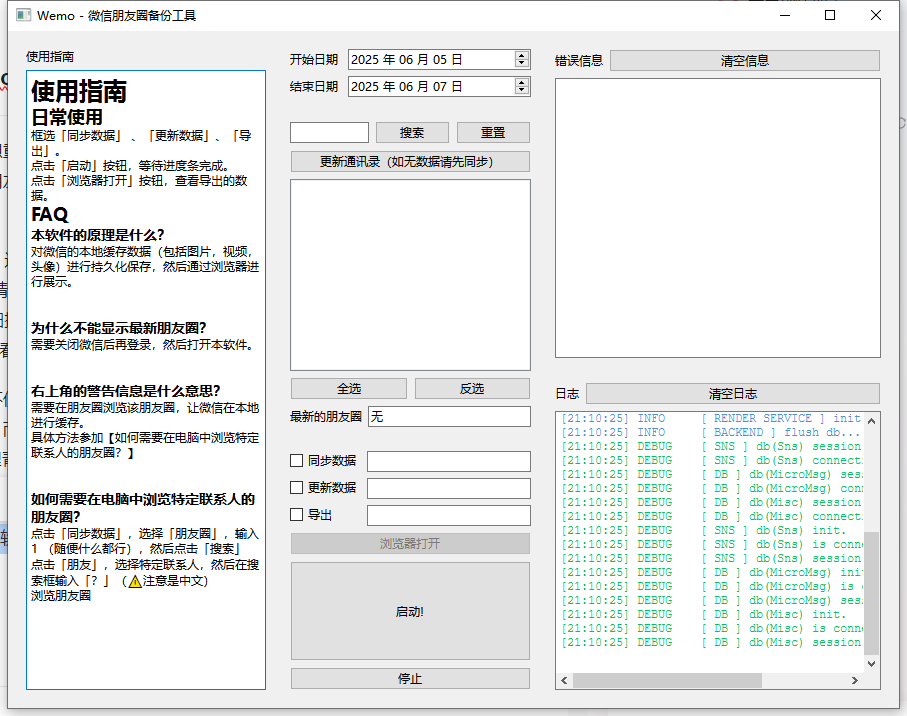Click the log panel's scroll up arrow
Screen dimensions: 907x716
point(872,421)
